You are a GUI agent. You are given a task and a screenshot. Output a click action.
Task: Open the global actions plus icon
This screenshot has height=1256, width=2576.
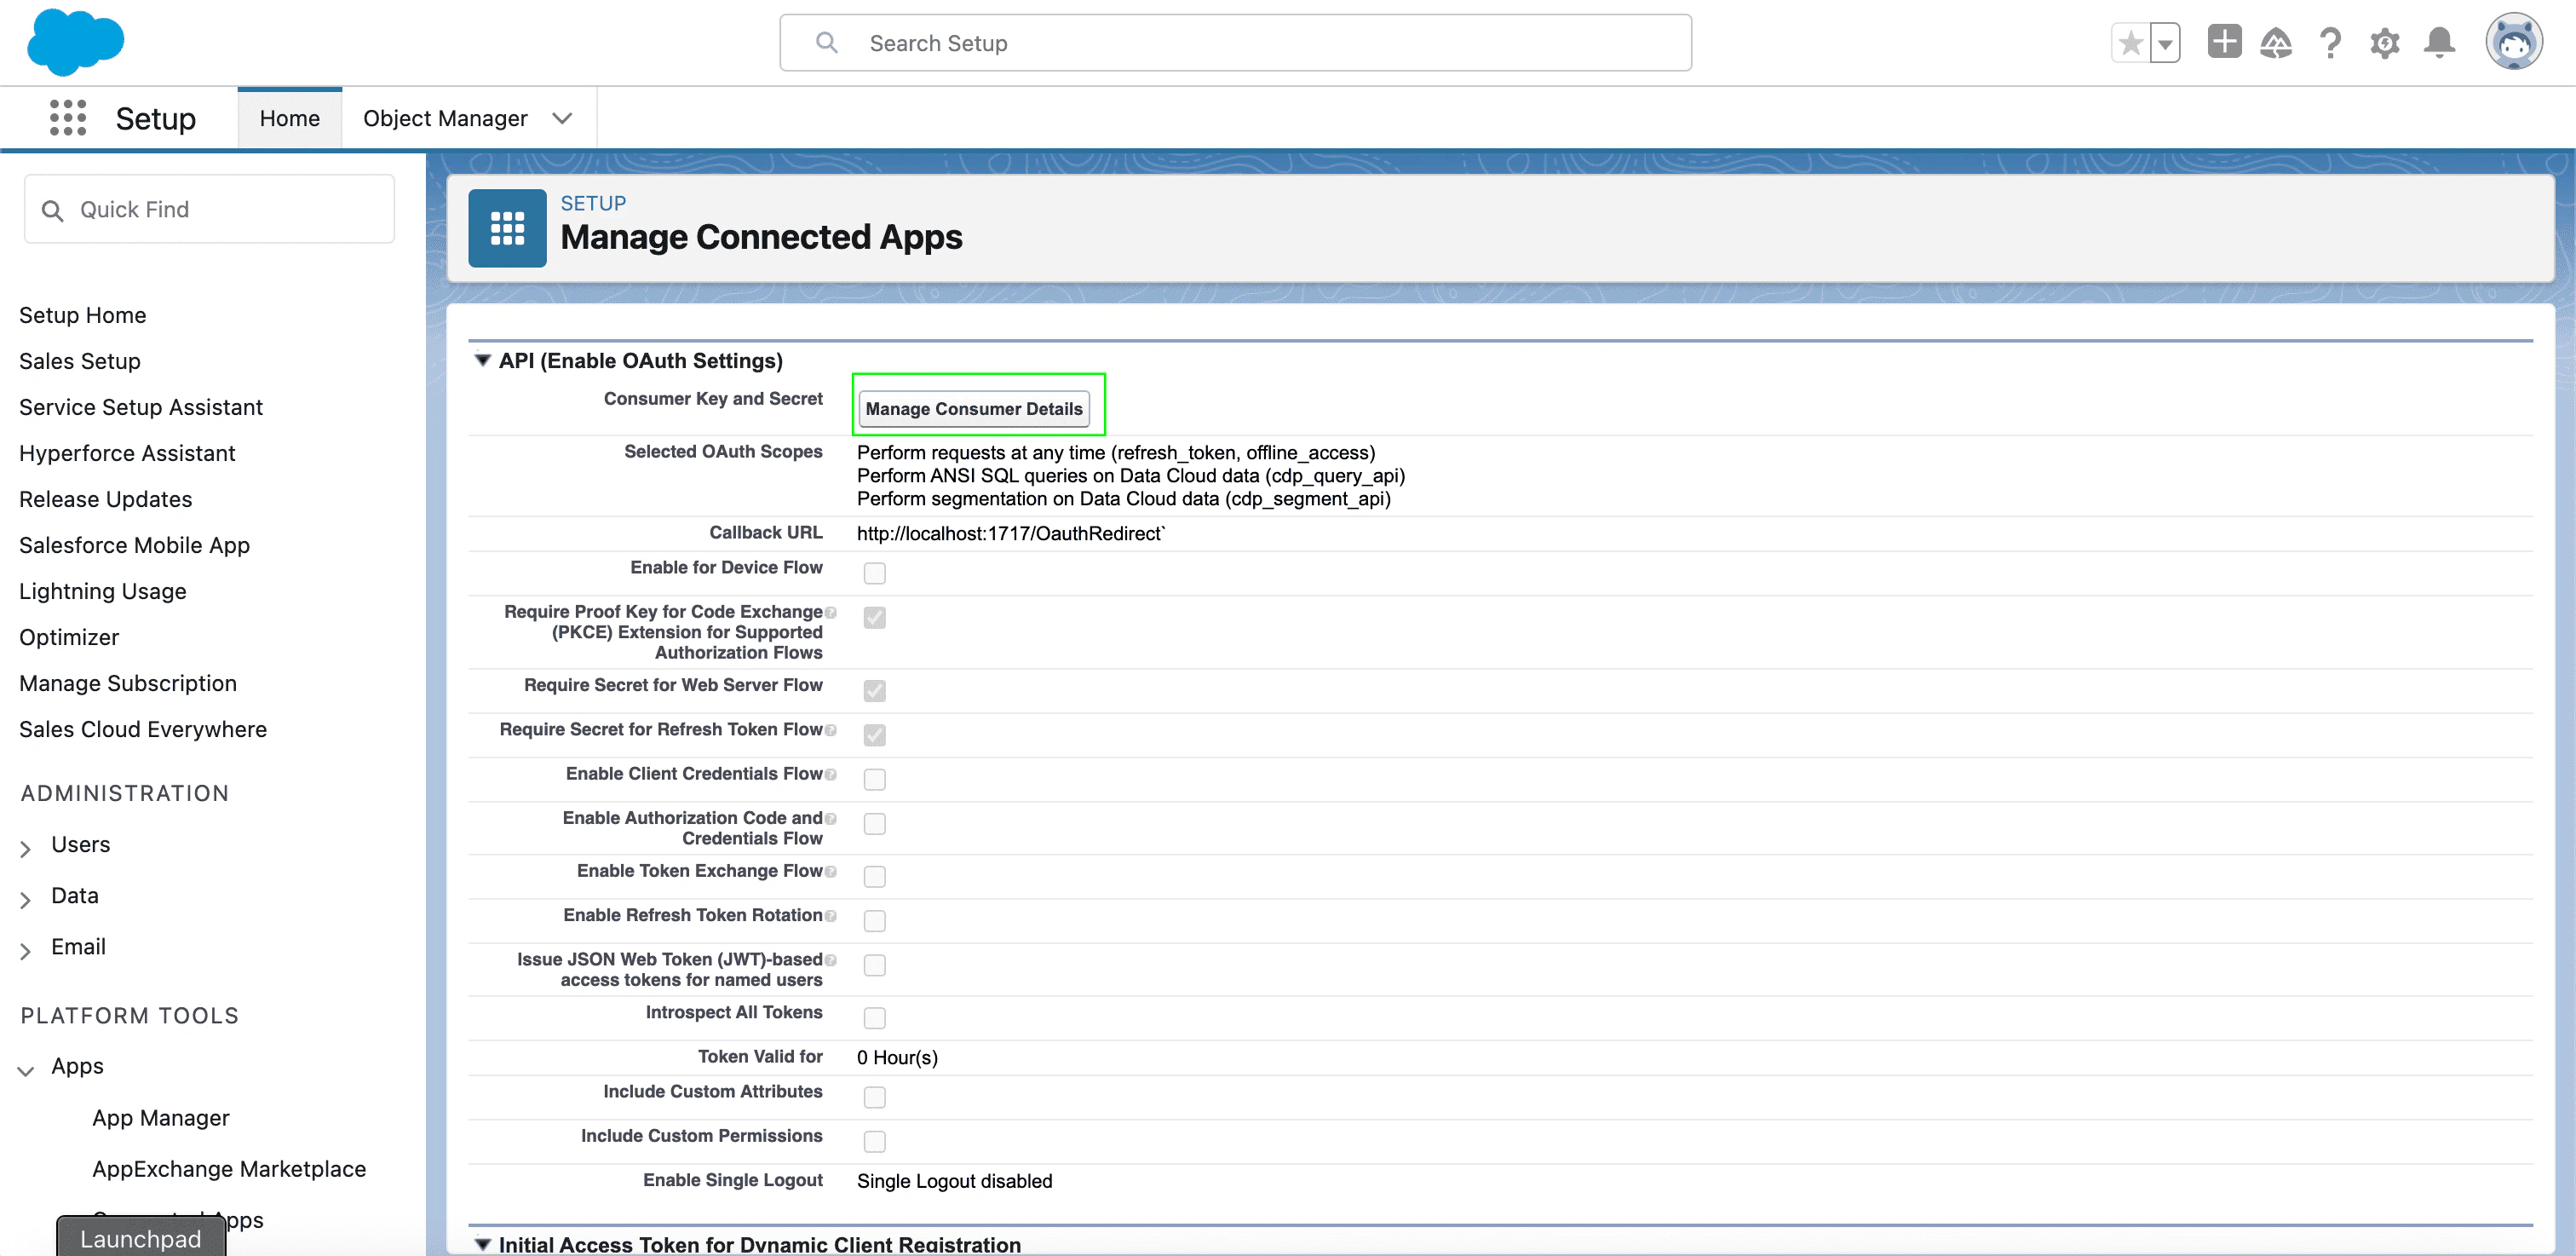click(2224, 43)
